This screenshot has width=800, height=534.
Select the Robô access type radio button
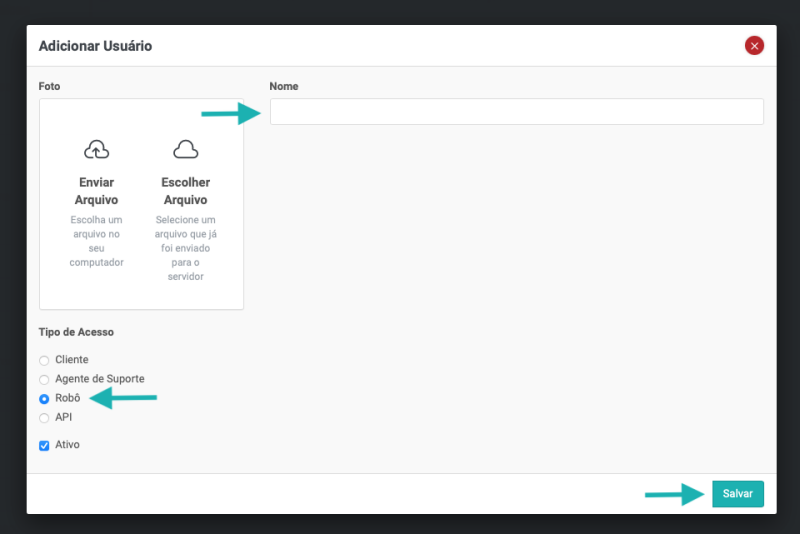[44, 399]
